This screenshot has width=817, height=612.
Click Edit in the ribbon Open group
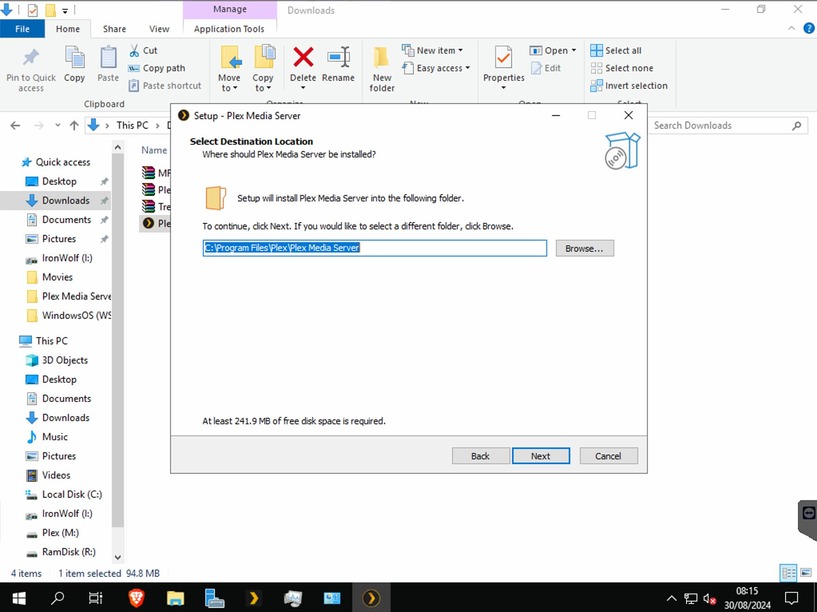(546, 68)
